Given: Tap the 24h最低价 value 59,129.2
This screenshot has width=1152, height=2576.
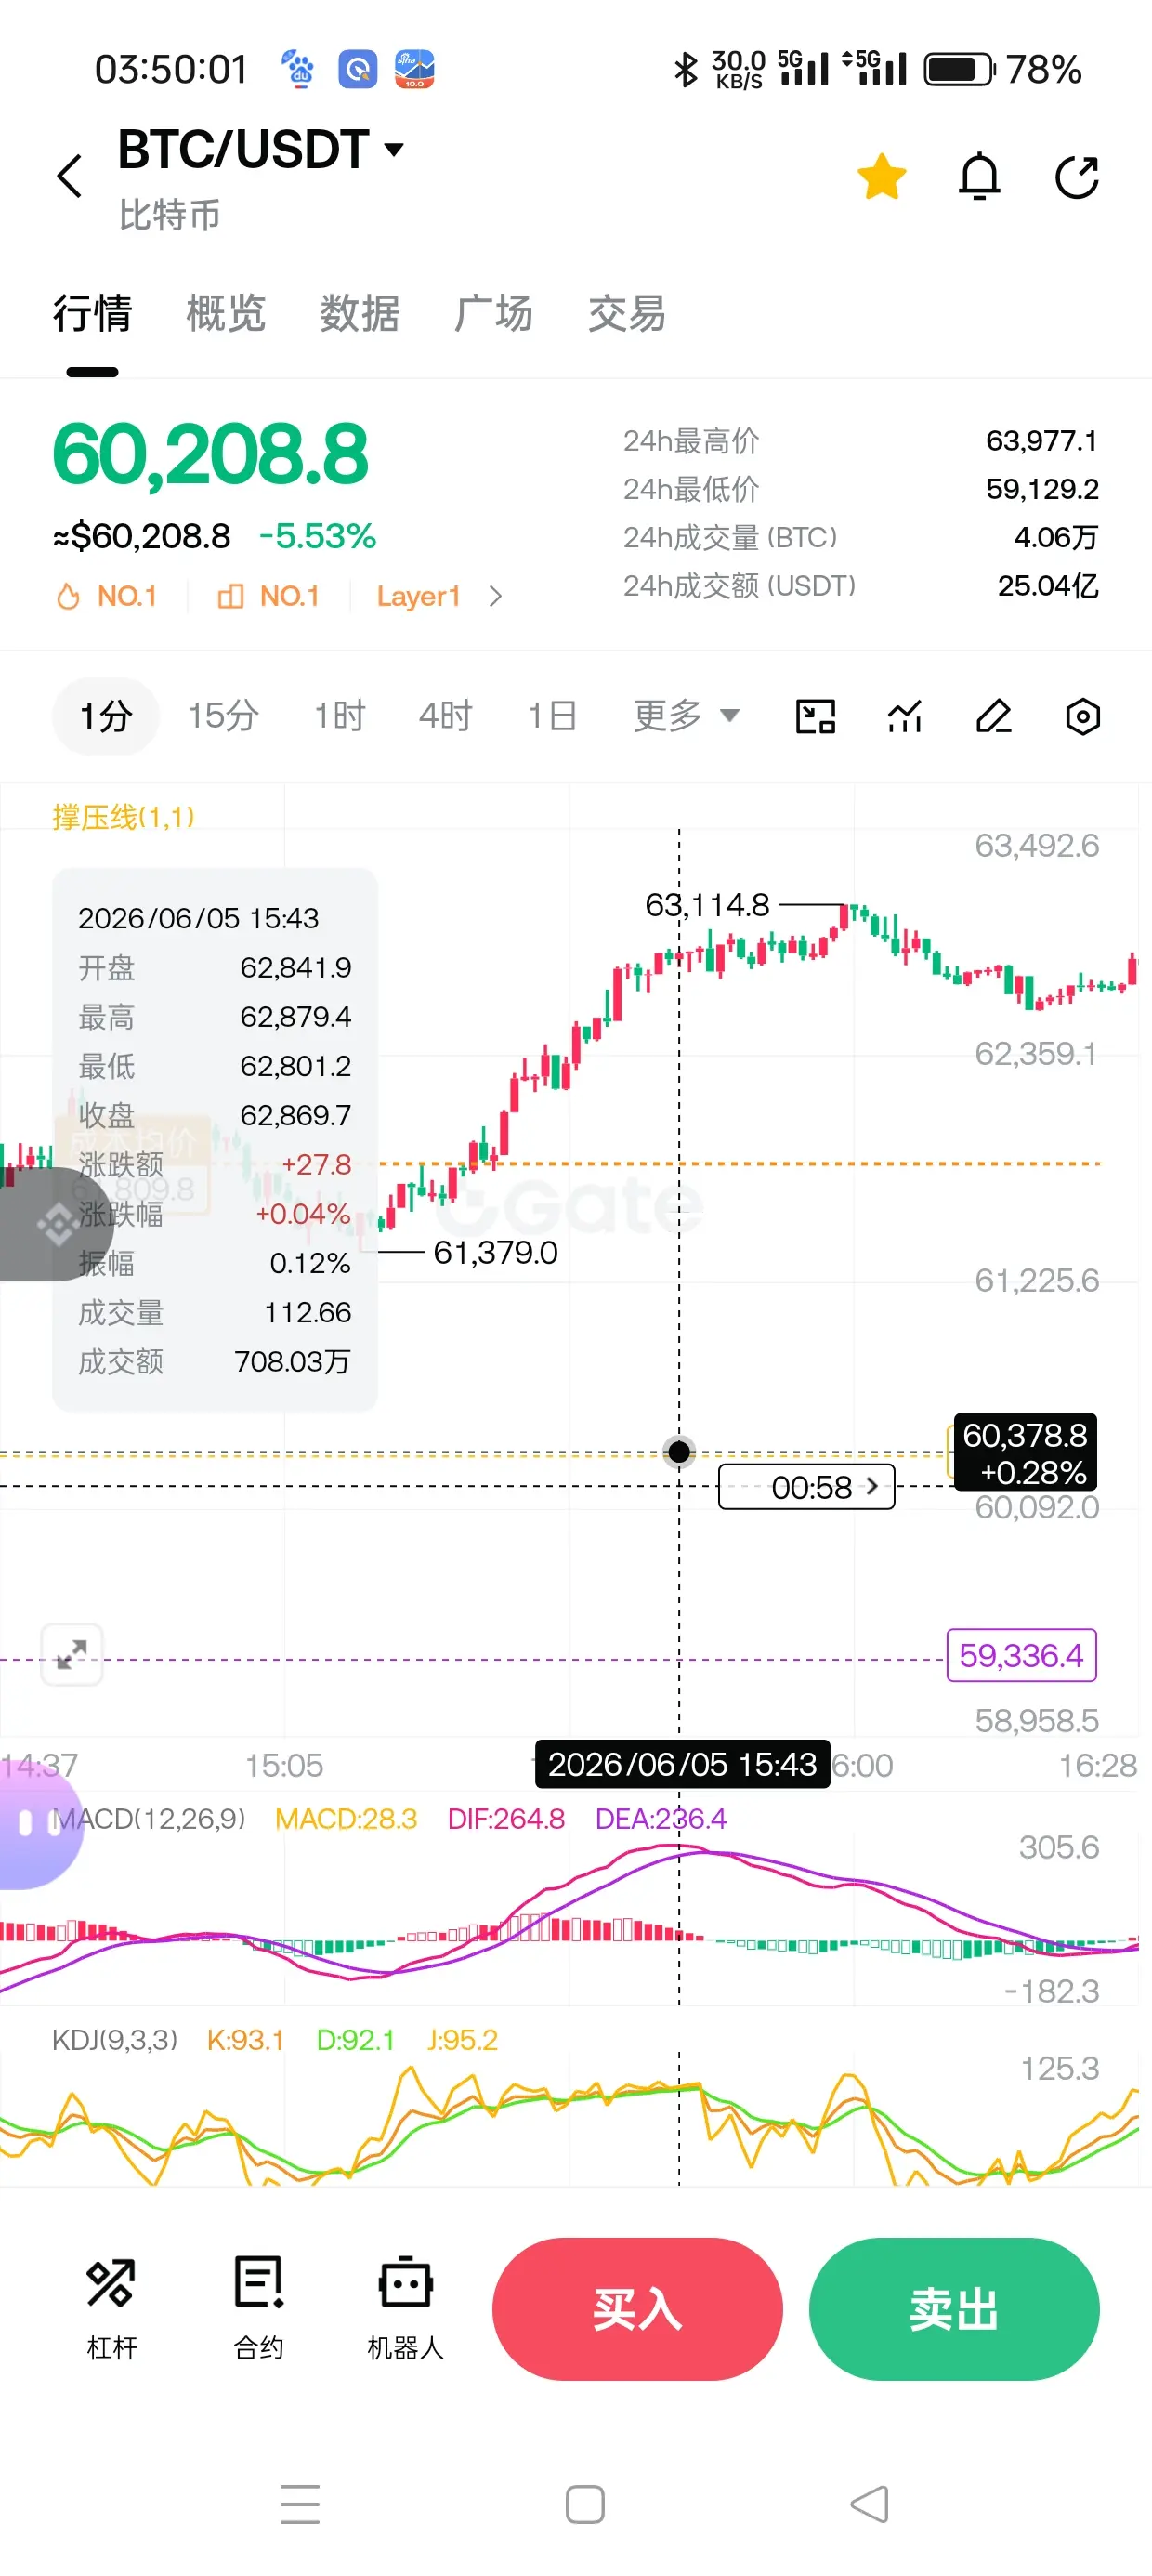Looking at the screenshot, I should point(1041,488).
